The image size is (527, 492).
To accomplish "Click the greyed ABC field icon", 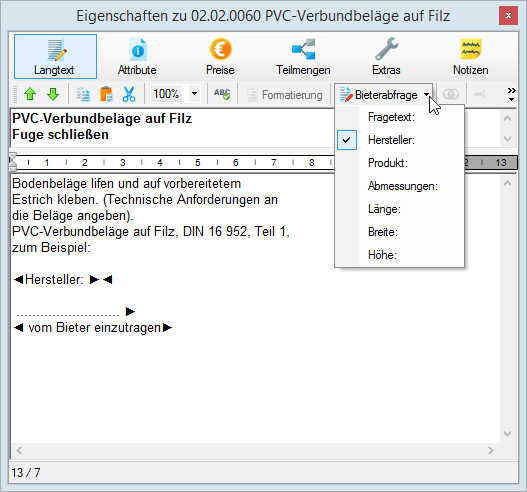I will [x=481, y=95].
